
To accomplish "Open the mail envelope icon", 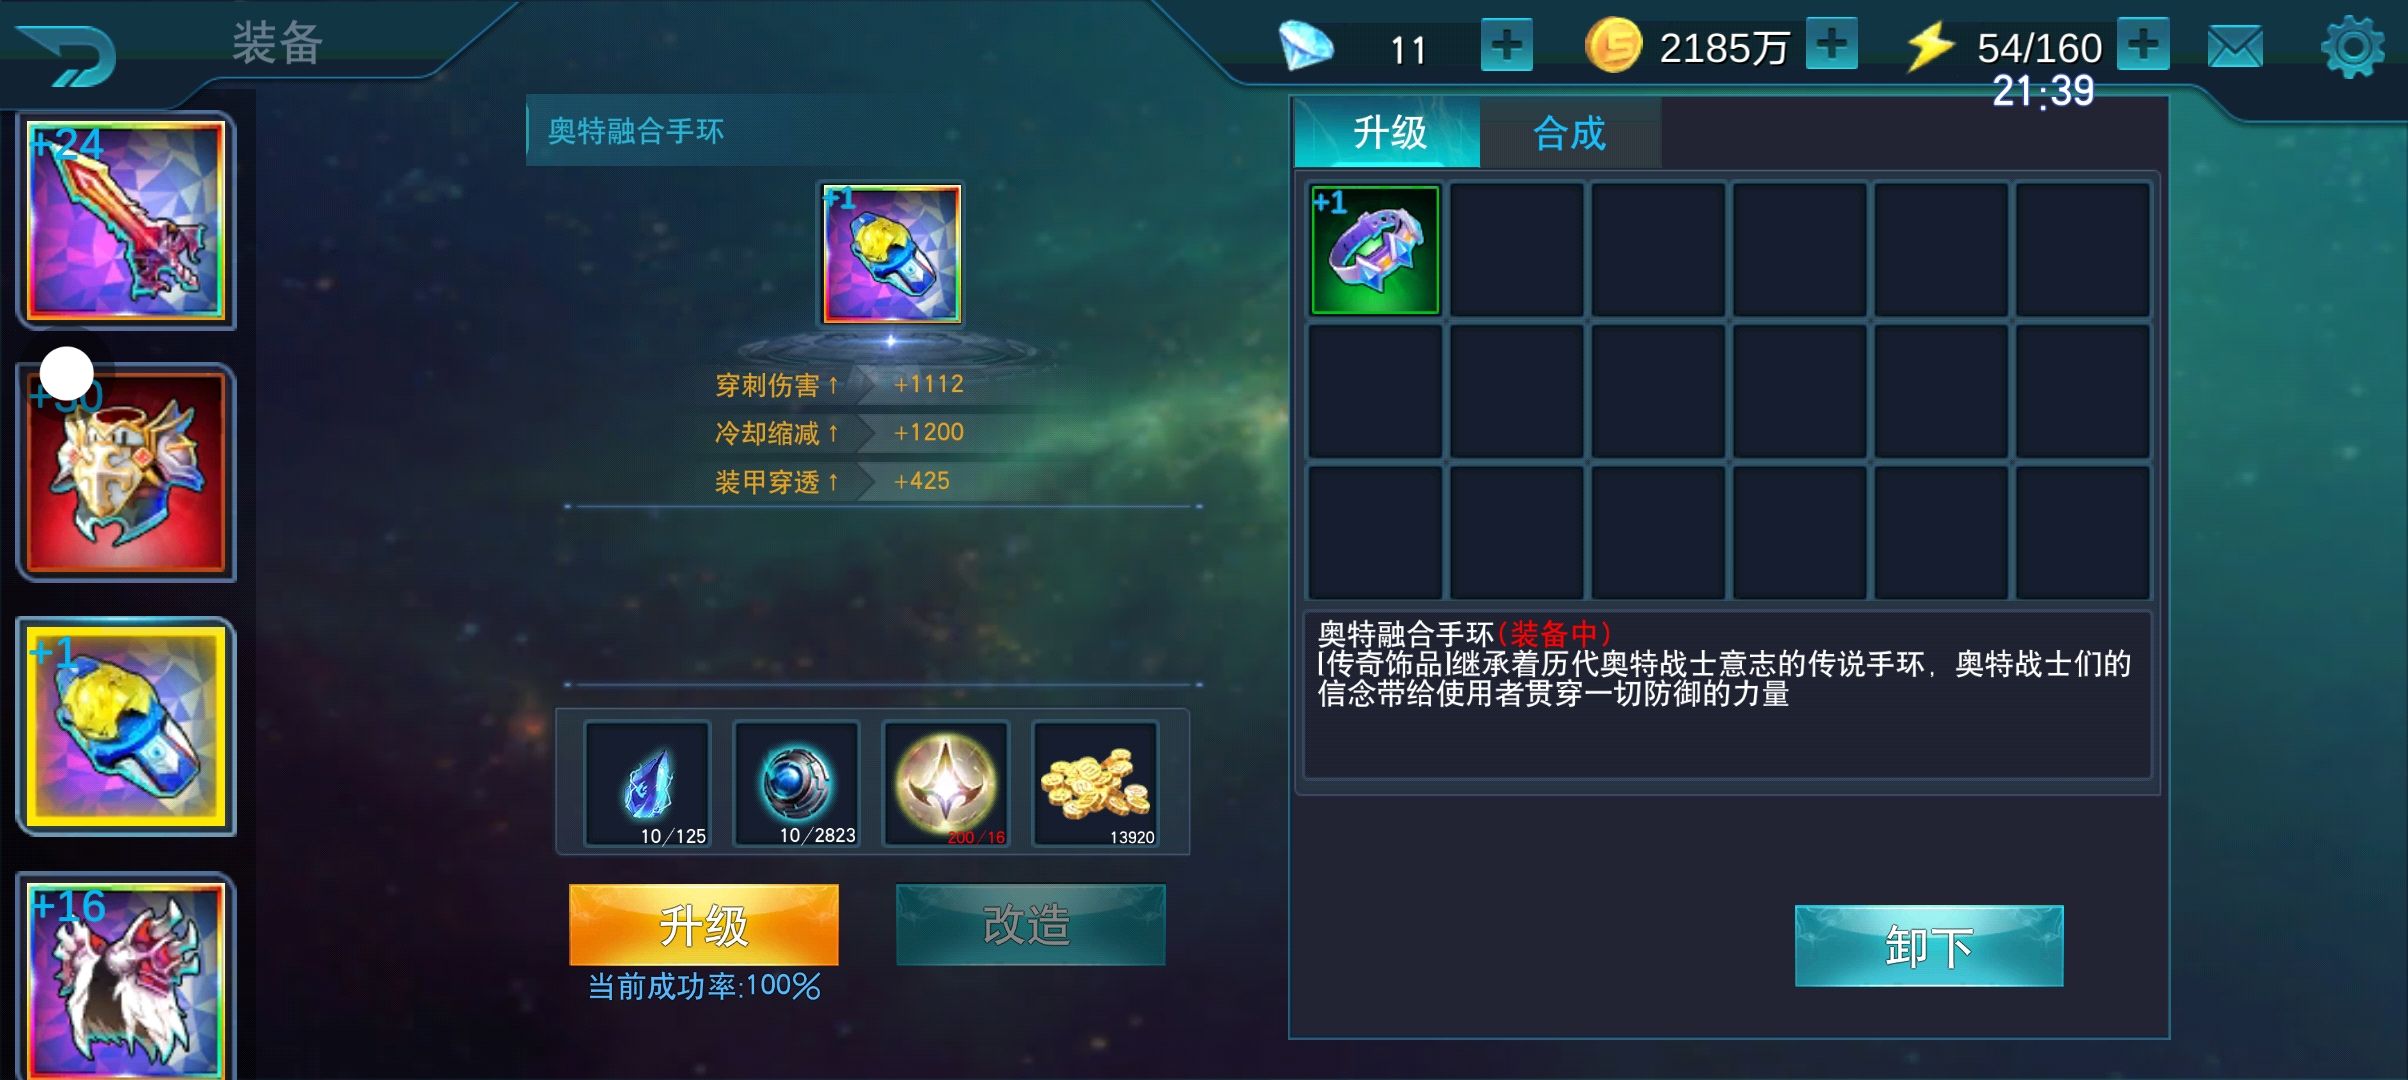I will [x=2235, y=47].
